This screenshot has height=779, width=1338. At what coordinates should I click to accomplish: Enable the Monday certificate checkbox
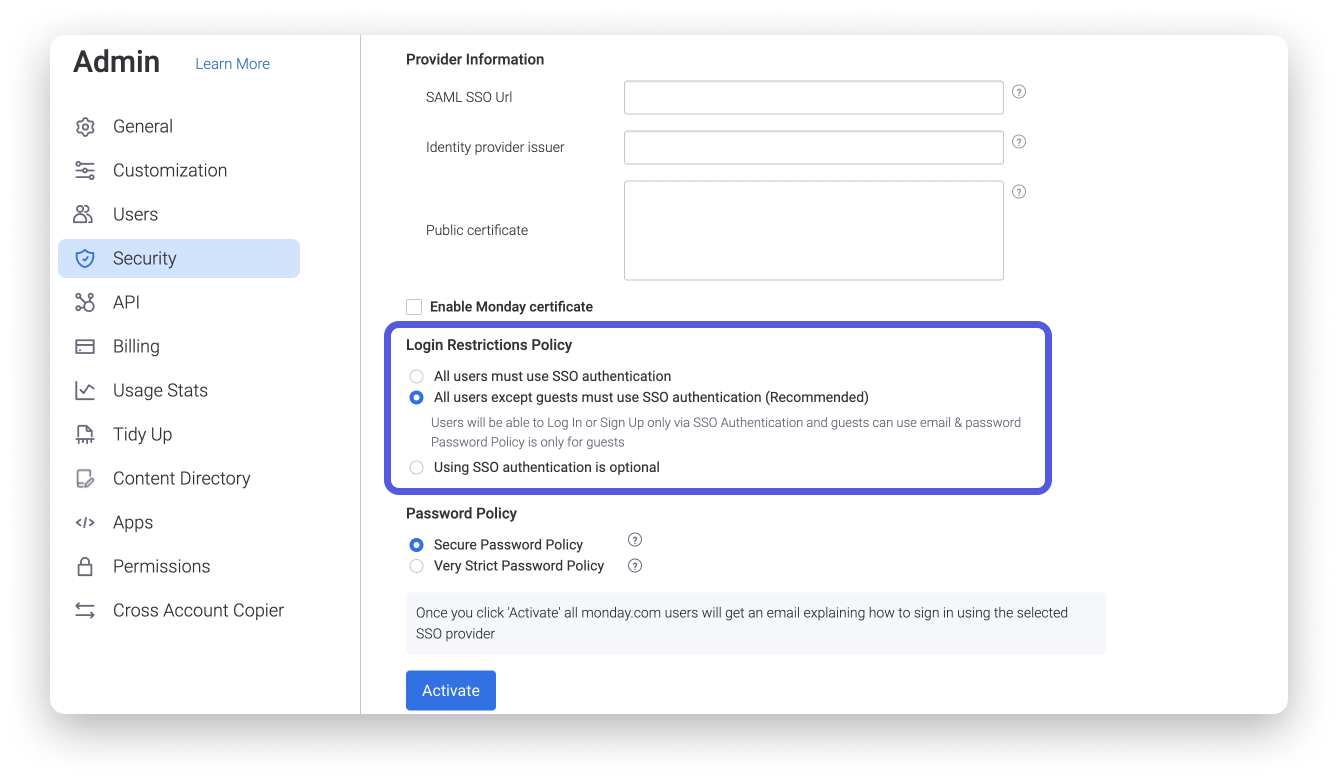(413, 307)
